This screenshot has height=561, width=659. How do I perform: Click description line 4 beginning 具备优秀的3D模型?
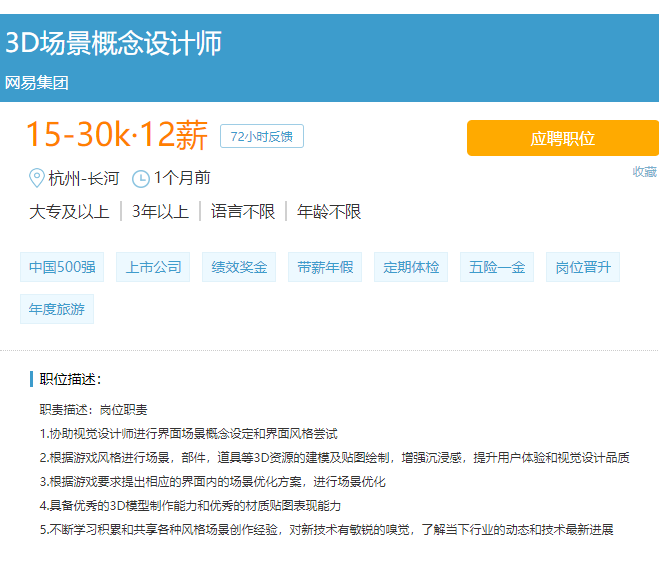coord(190,506)
